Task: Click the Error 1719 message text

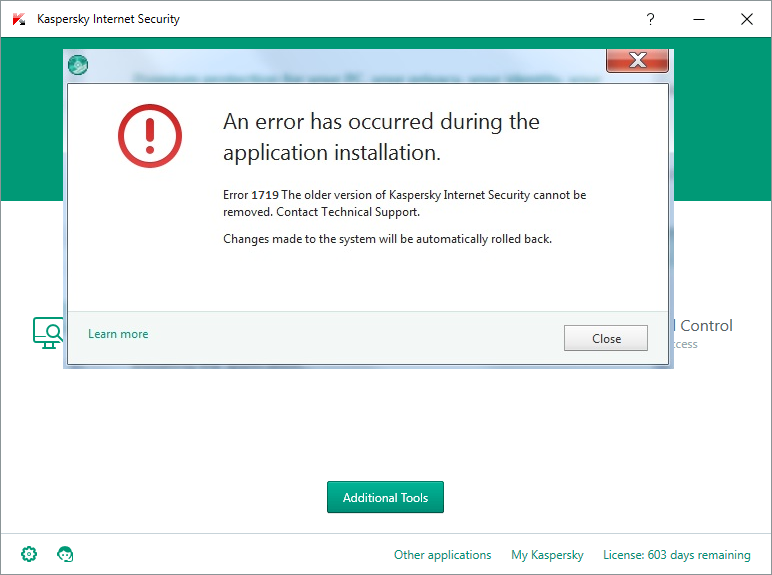Action: [404, 203]
